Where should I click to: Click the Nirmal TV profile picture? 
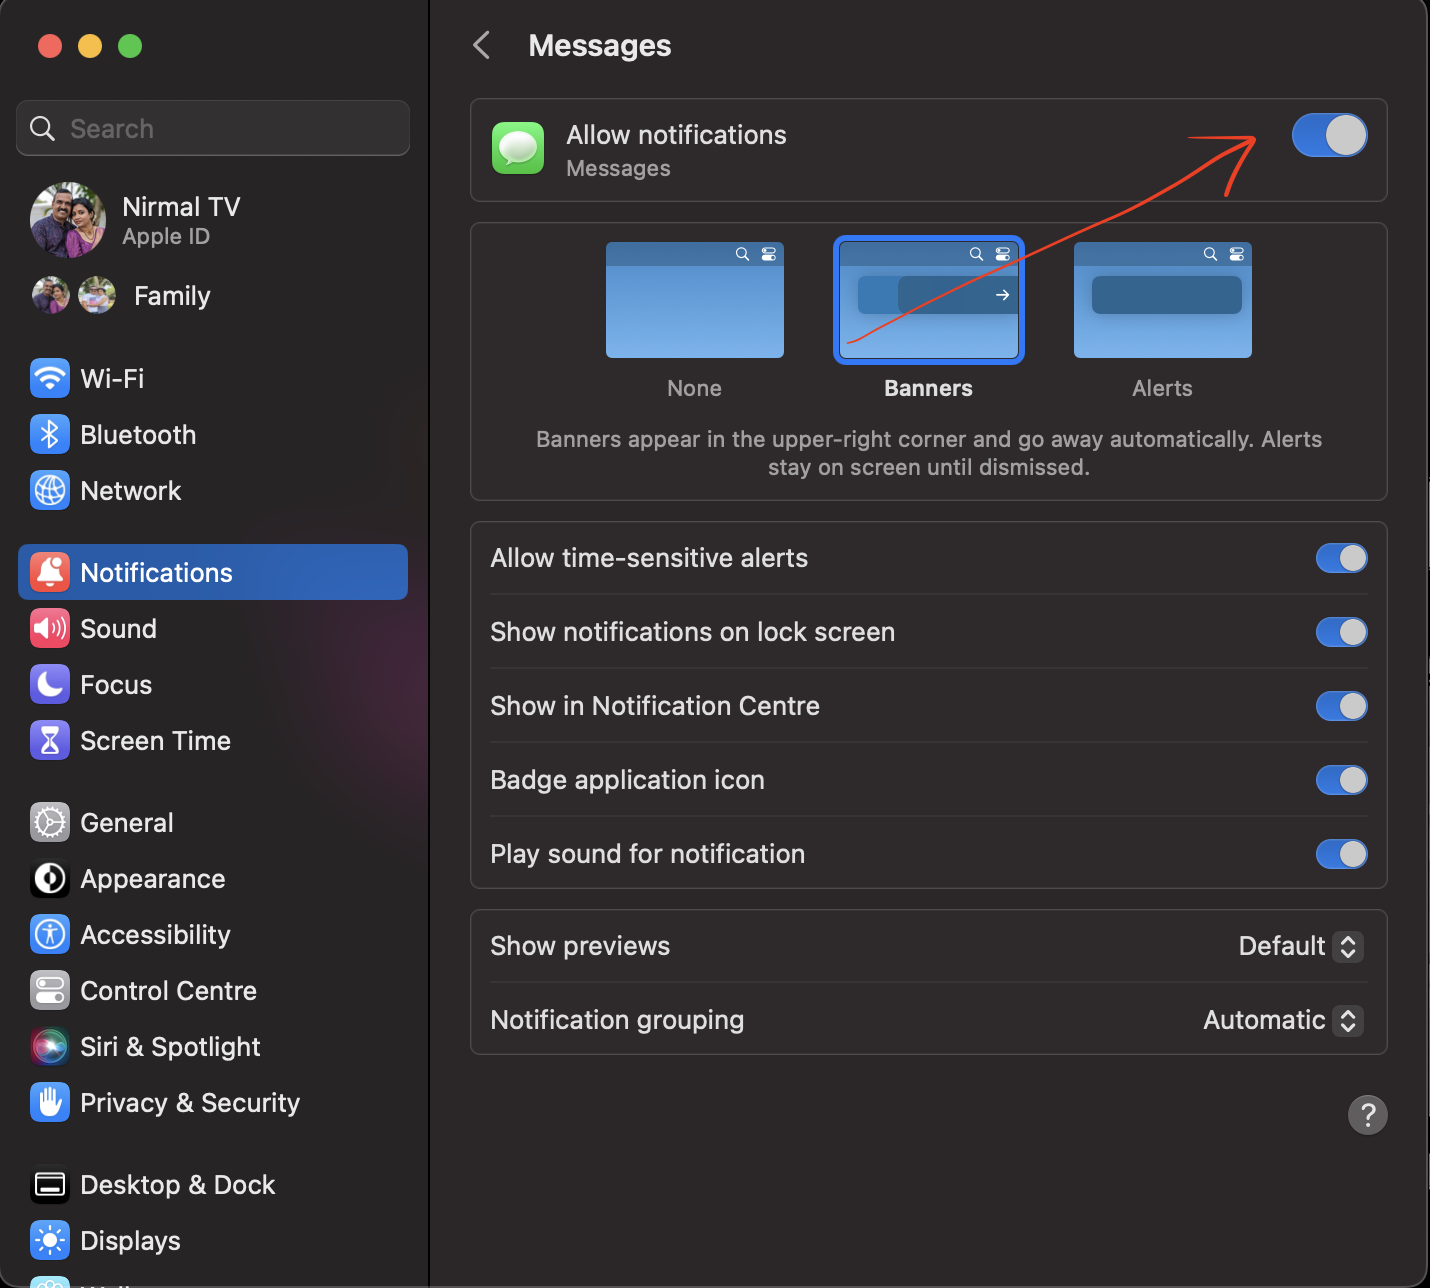point(68,220)
